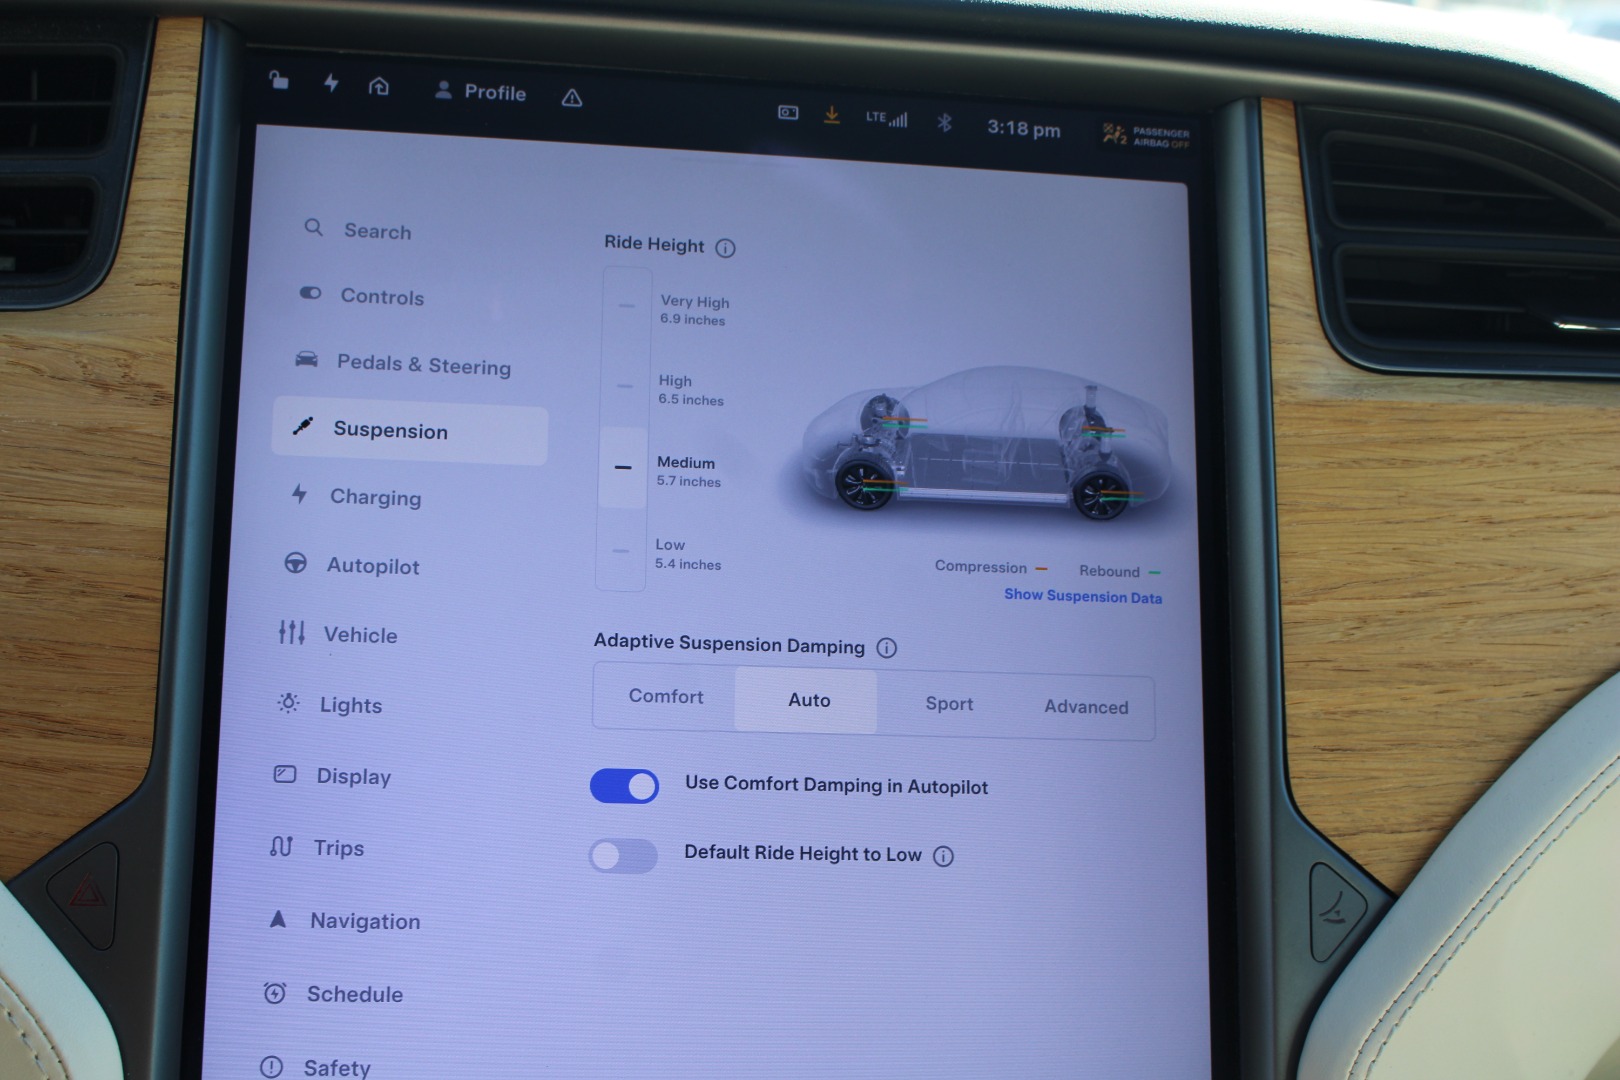The height and width of the screenshot is (1080, 1620).
Task: Tap the Bluetooth icon
Action: (944, 123)
